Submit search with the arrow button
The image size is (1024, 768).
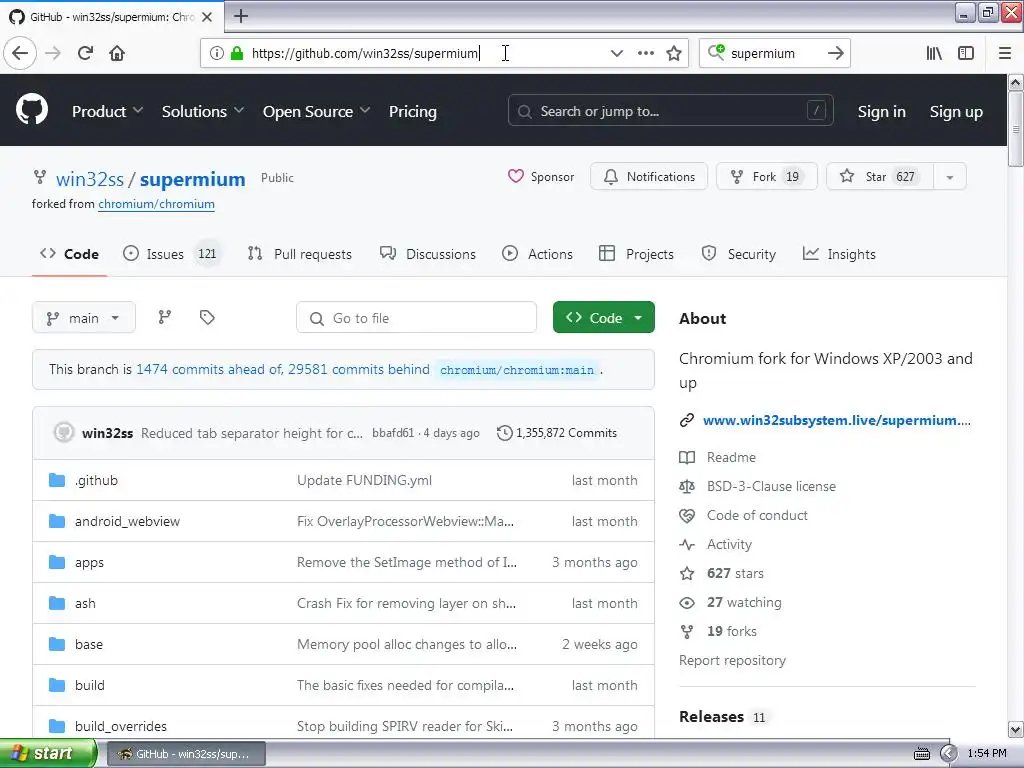[x=835, y=53]
